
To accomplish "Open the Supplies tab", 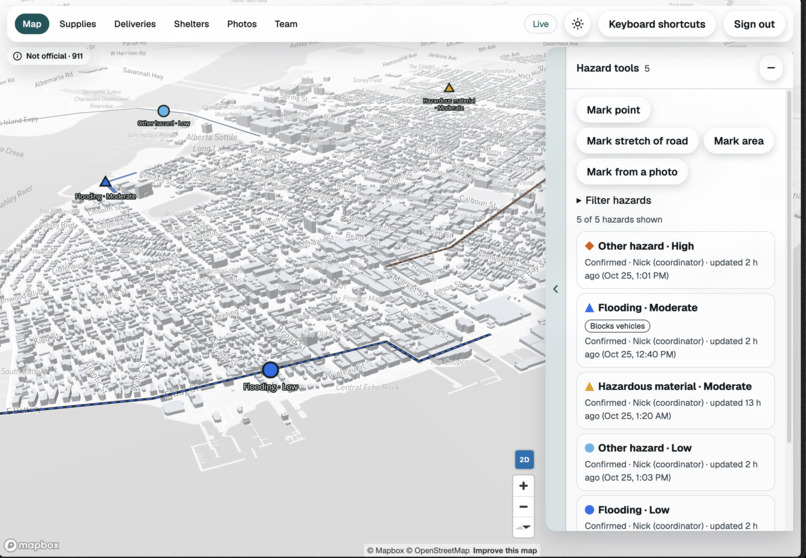I will tap(78, 24).
